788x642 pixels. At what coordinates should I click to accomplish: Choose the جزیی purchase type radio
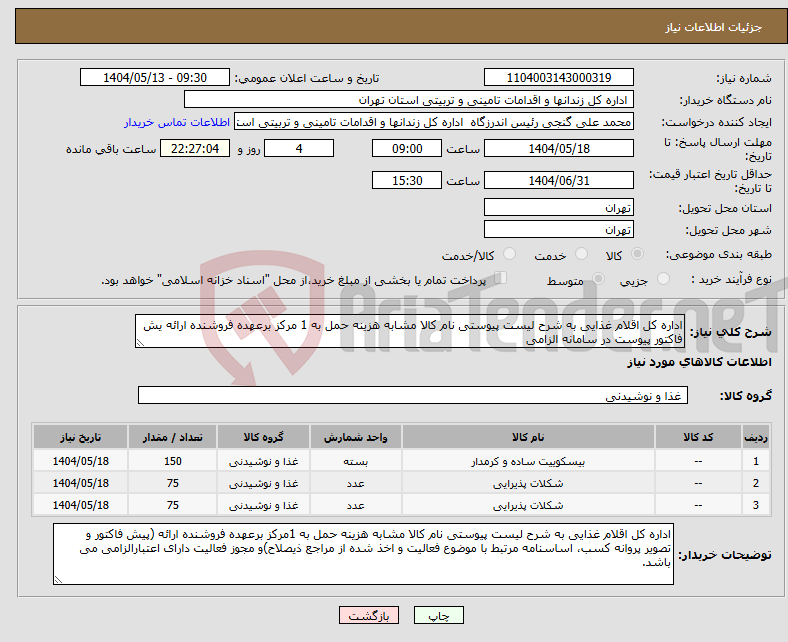click(663, 279)
